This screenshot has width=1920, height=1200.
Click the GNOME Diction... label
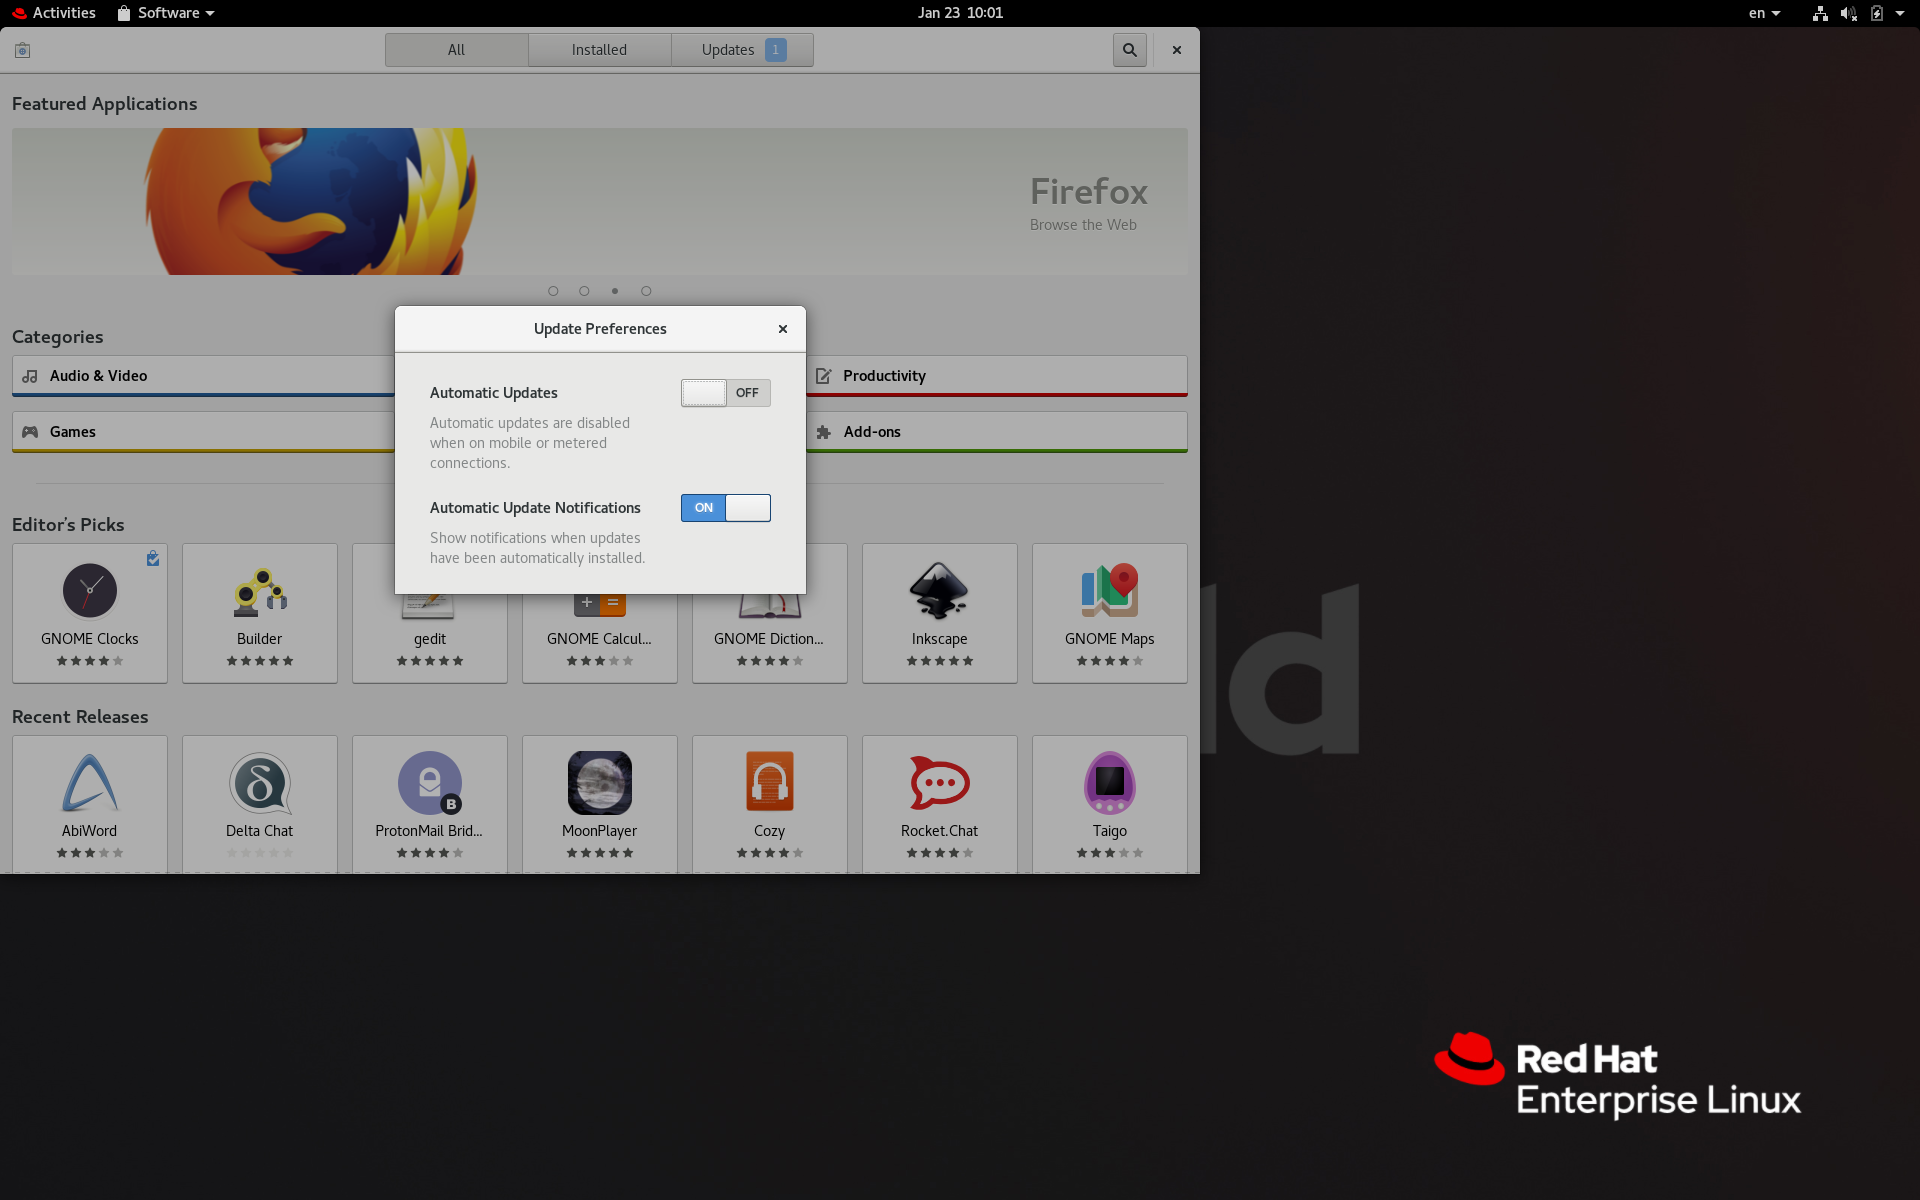click(769, 639)
